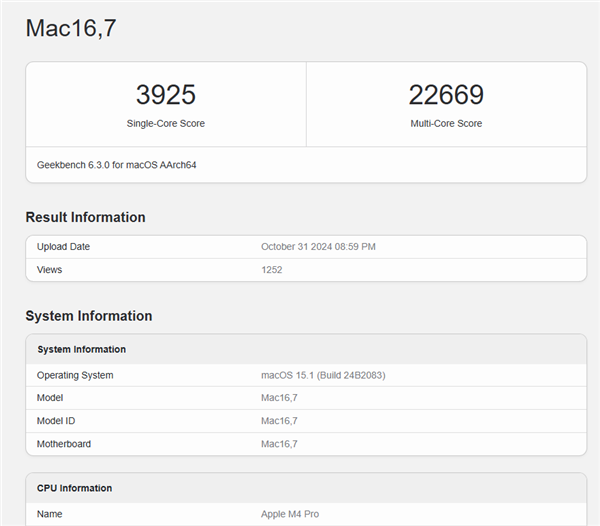Image resolution: width=600 pixels, height=526 pixels.
Task: Click the Single-Core Score label
Action: click(165, 124)
